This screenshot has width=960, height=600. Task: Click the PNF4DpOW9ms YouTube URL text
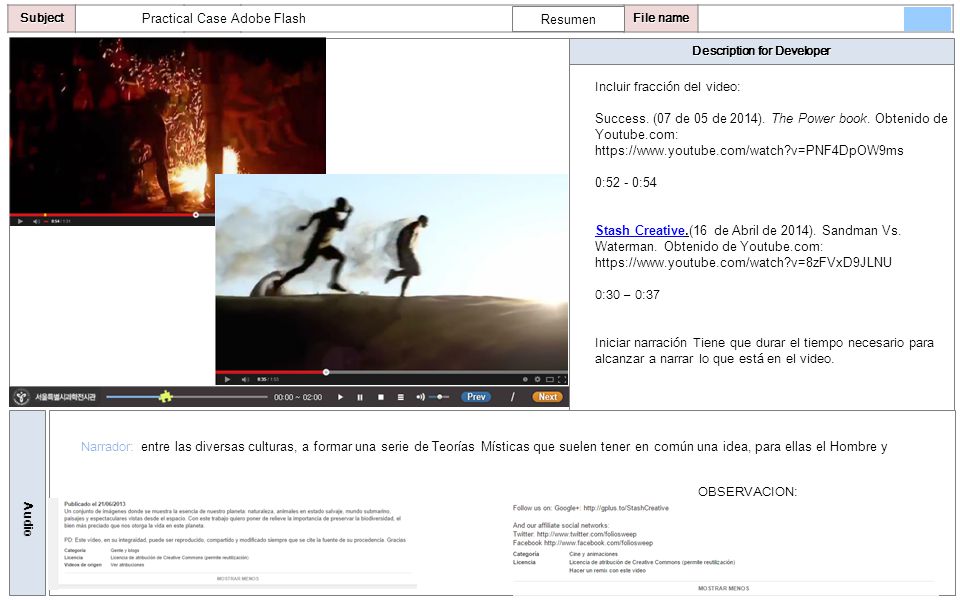749,151
